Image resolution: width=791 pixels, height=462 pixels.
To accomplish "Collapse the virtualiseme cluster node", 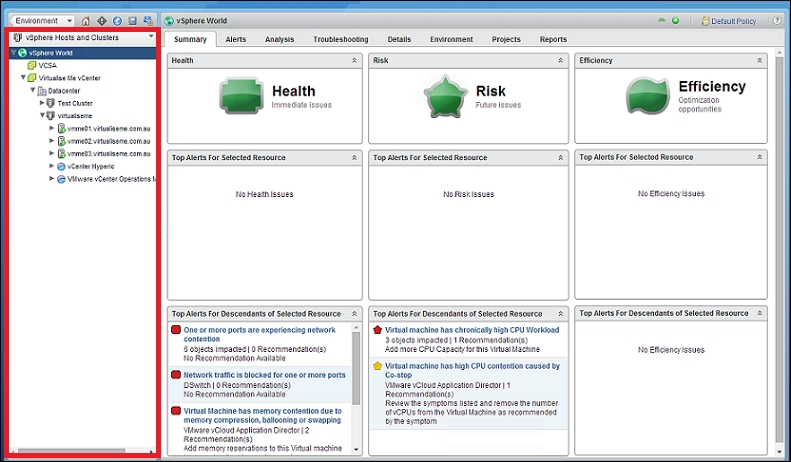I will click(x=42, y=116).
